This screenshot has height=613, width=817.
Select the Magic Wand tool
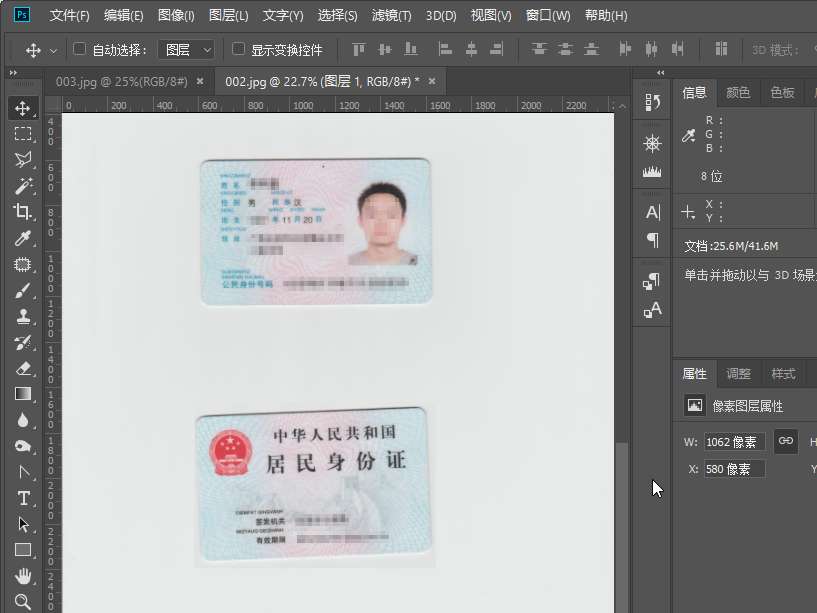click(x=22, y=186)
